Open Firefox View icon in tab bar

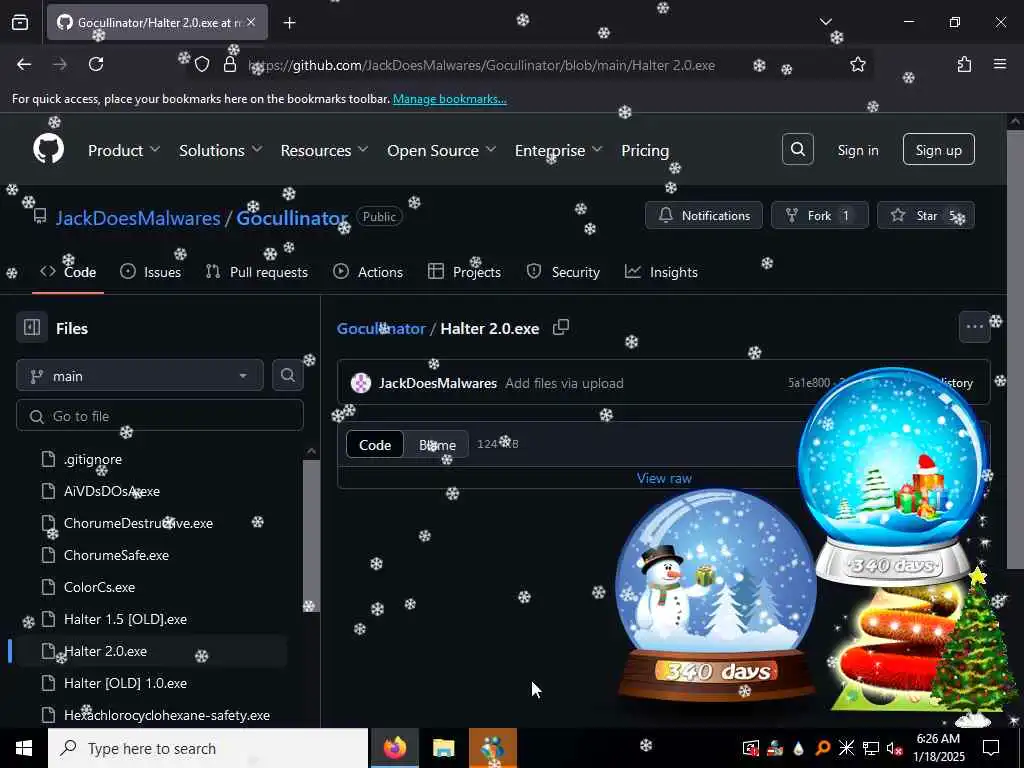(20, 23)
